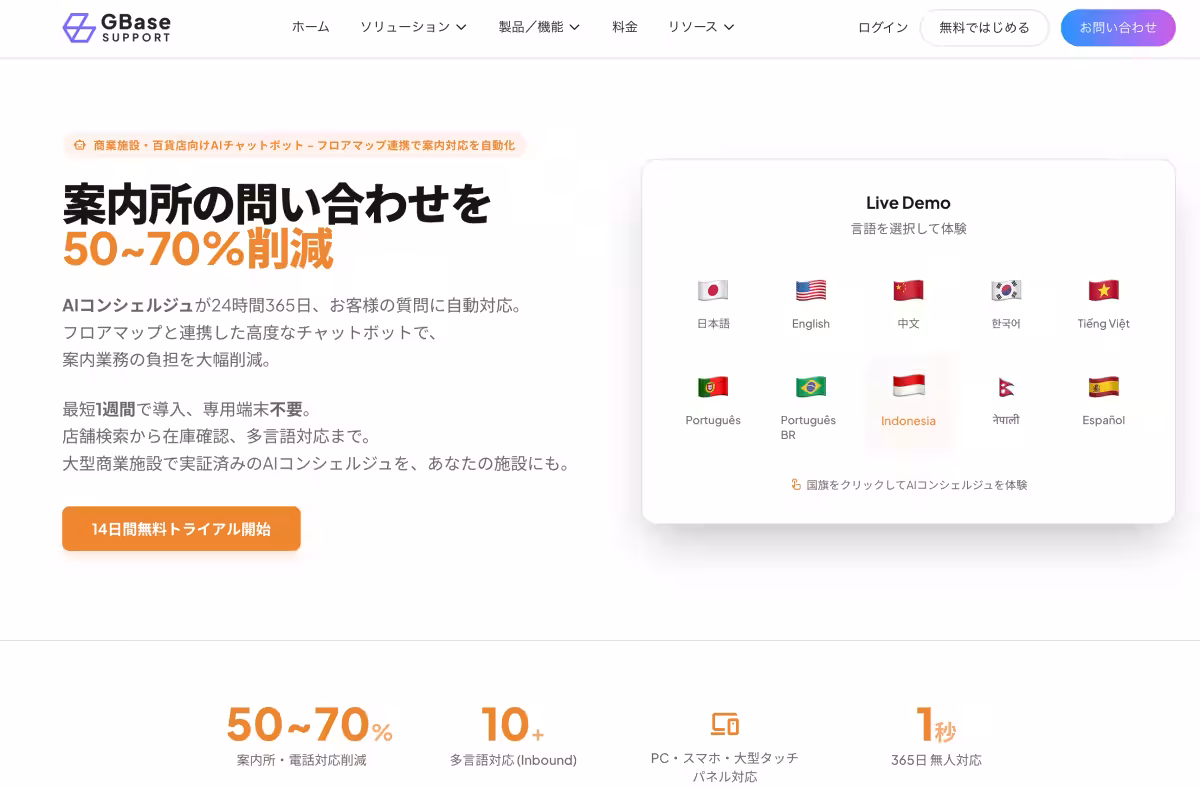
Task: Pick the Brazil flag for Português BR
Action: pos(811,387)
